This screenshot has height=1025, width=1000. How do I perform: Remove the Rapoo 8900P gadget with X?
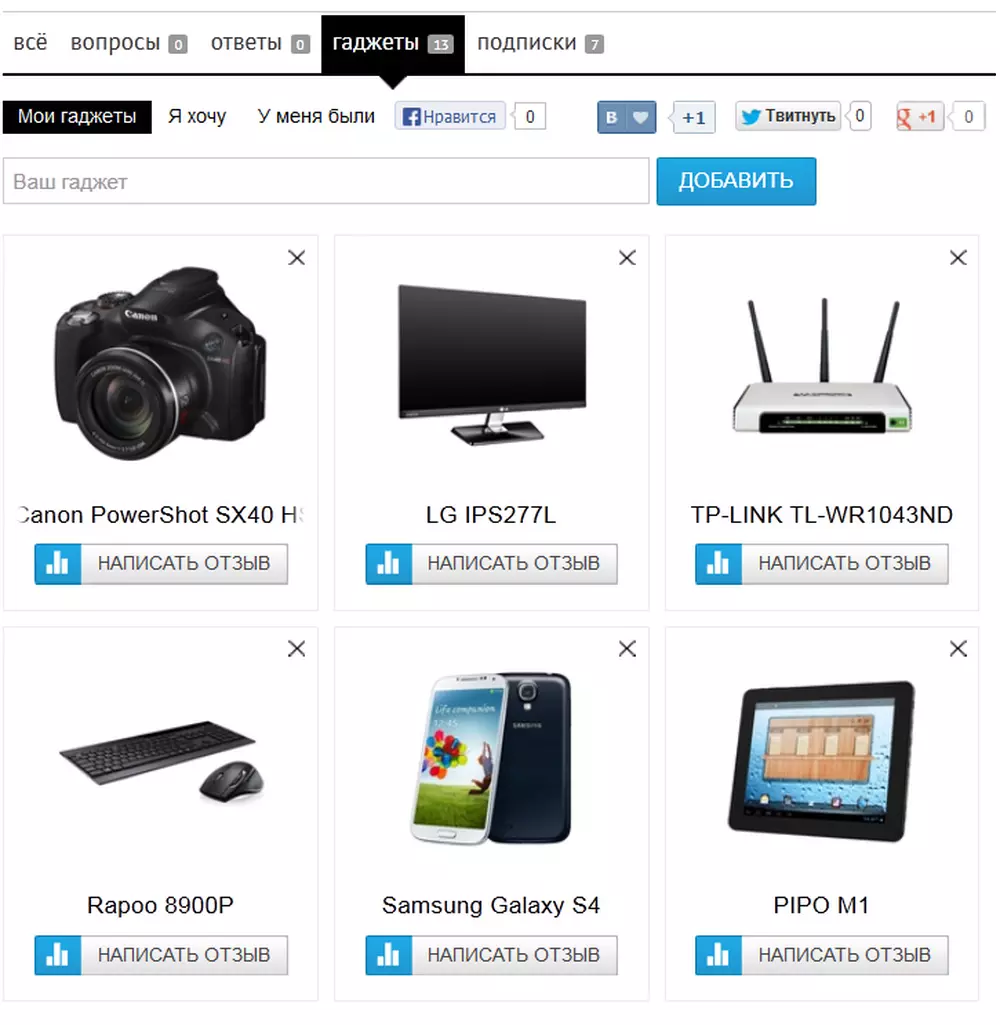pyautogui.click(x=296, y=648)
